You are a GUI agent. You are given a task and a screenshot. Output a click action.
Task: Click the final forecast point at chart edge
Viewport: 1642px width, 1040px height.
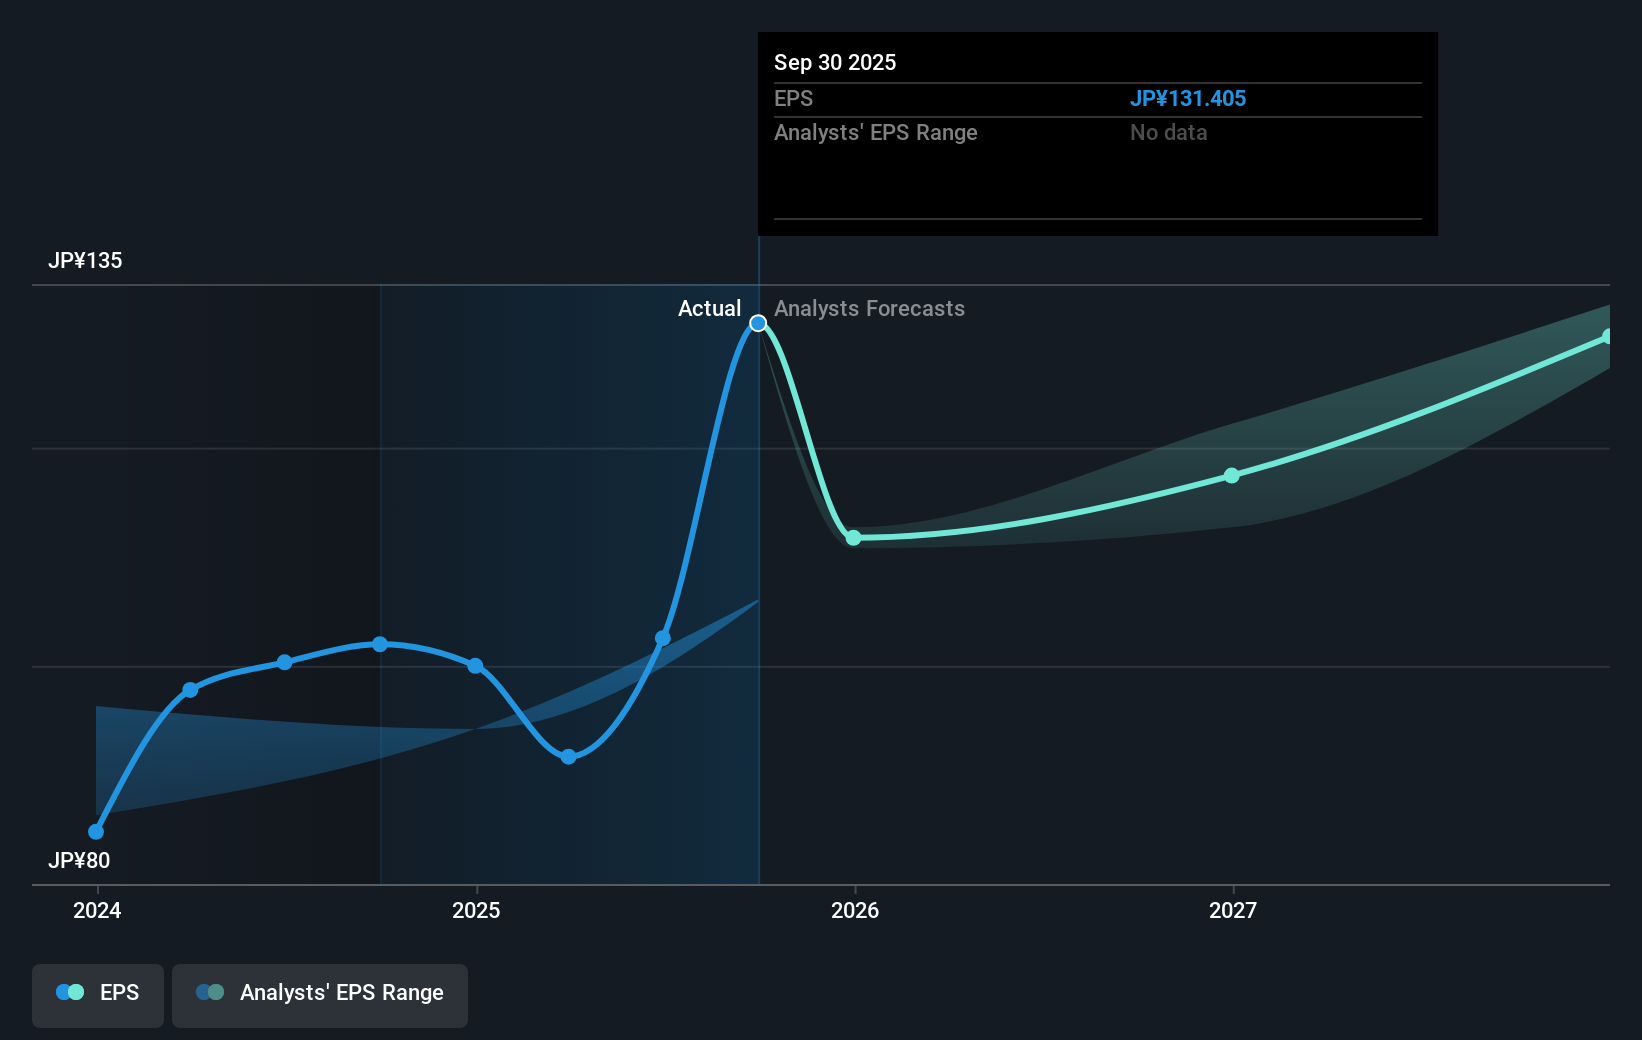click(1608, 334)
